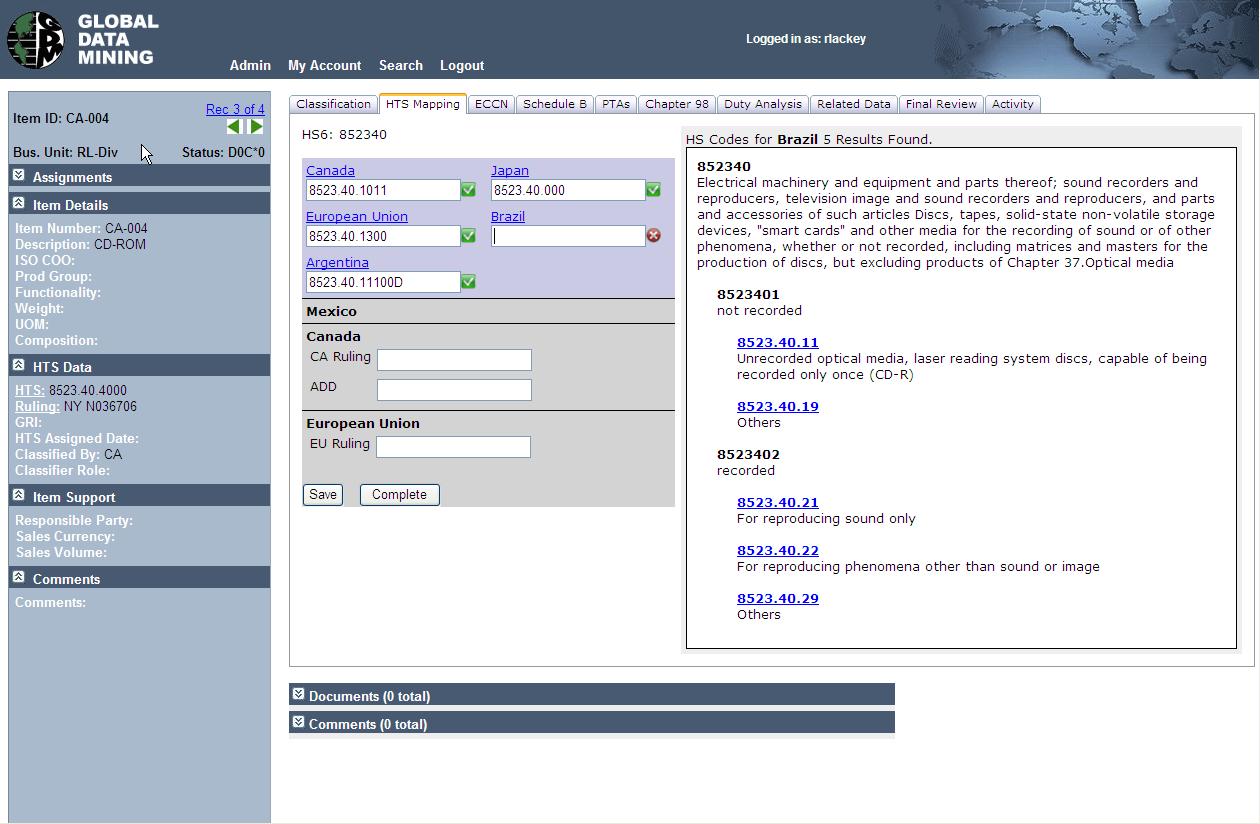Expand the Comments (0 total) panel
This screenshot has height=824, width=1260.
tap(298, 722)
